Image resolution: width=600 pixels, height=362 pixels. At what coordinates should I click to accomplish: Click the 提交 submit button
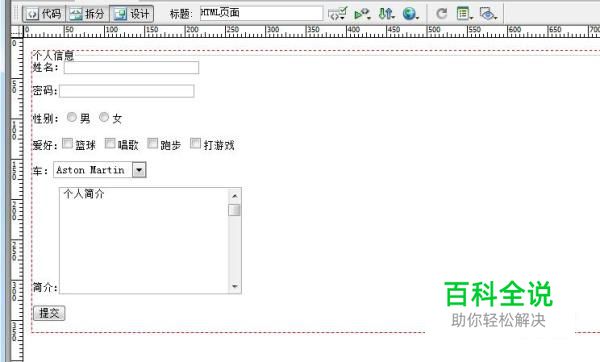click(x=49, y=313)
